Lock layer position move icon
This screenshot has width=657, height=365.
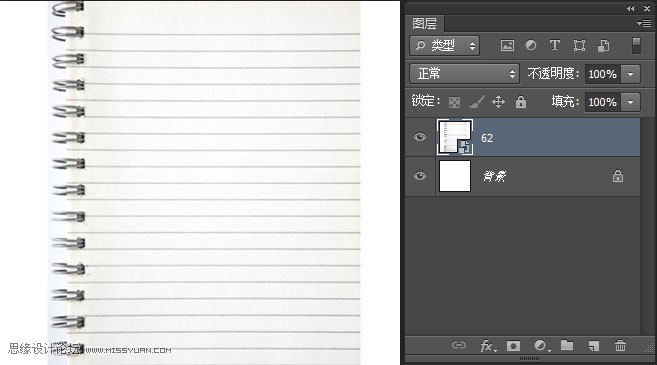(x=498, y=102)
